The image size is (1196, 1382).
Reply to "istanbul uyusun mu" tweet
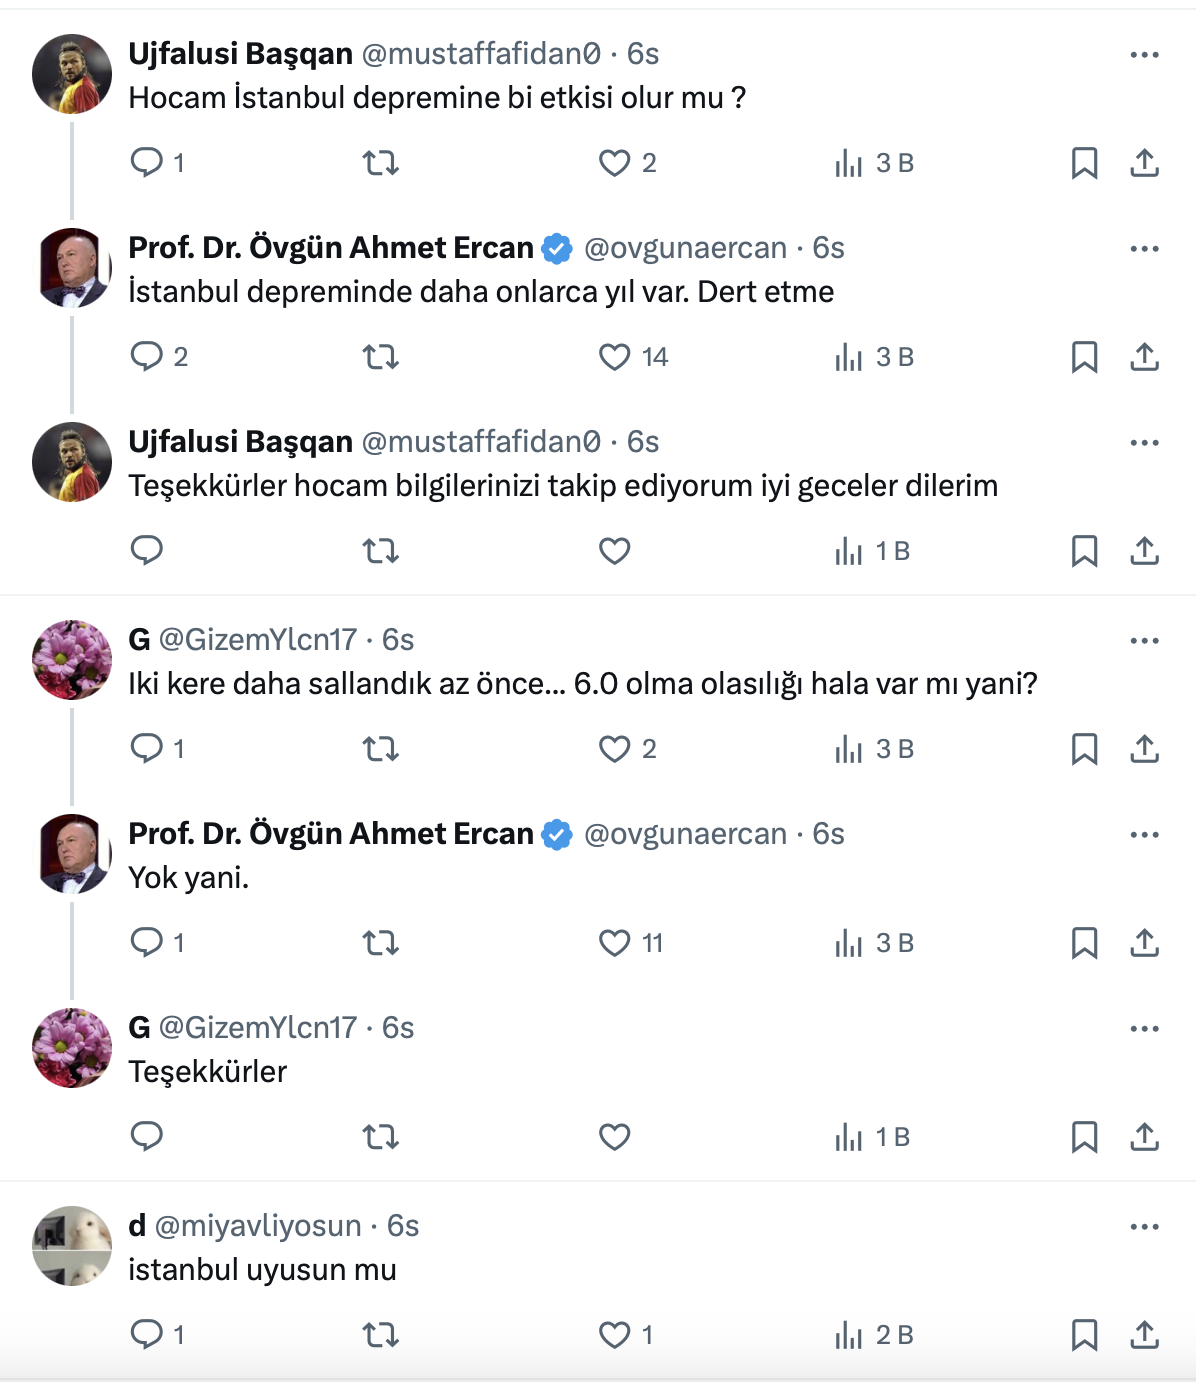click(147, 1334)
